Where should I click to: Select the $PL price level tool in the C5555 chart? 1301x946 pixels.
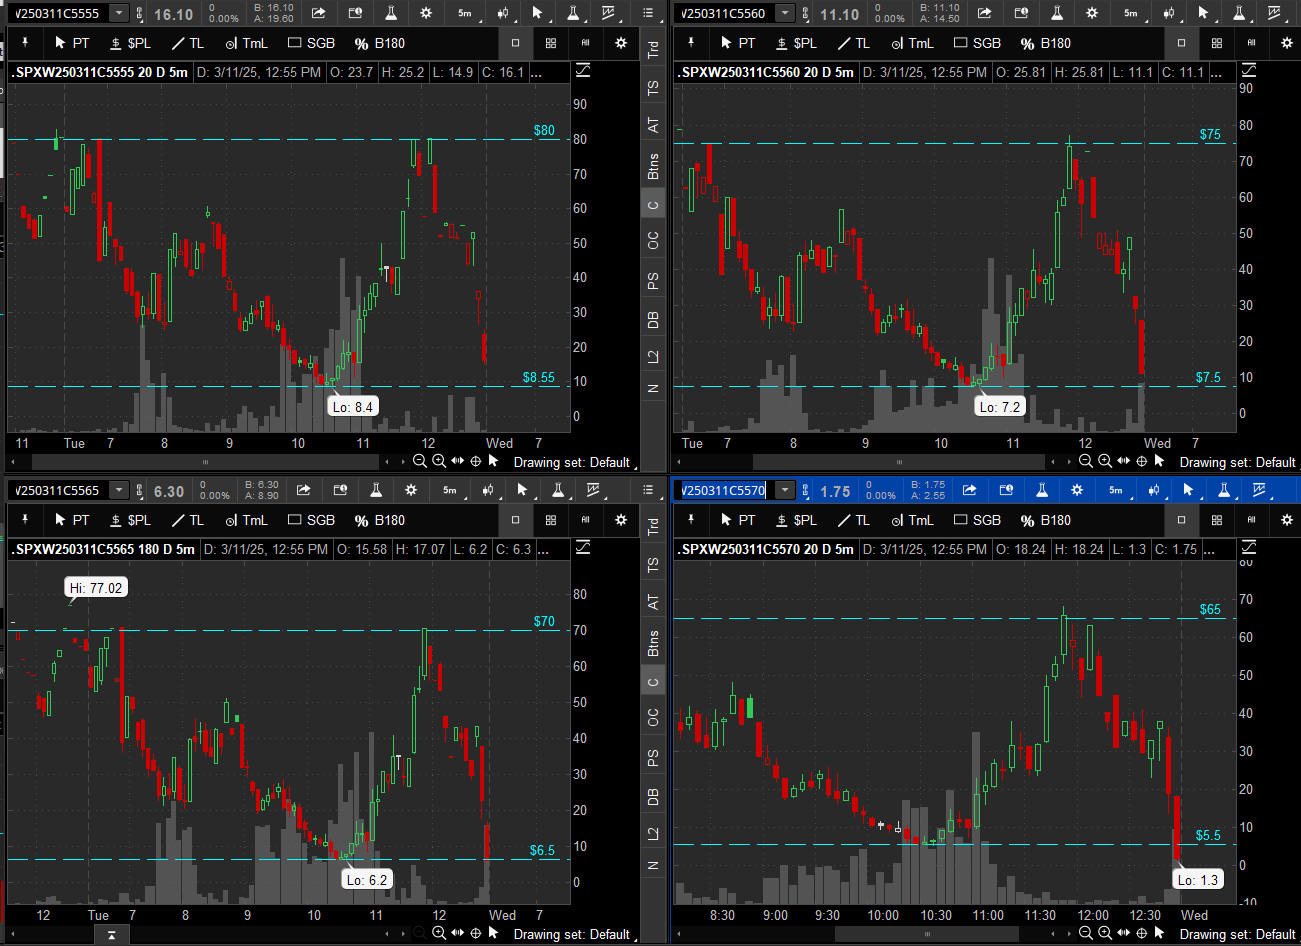tap(130, 43)
